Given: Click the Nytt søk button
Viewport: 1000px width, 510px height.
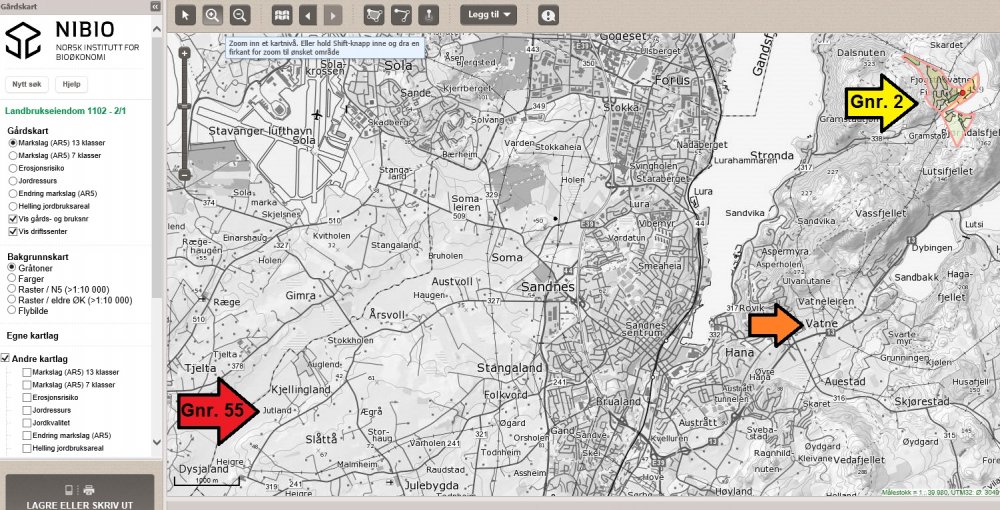Looking at the screenshot, I should pyautogui.click(x=26, y=85).
